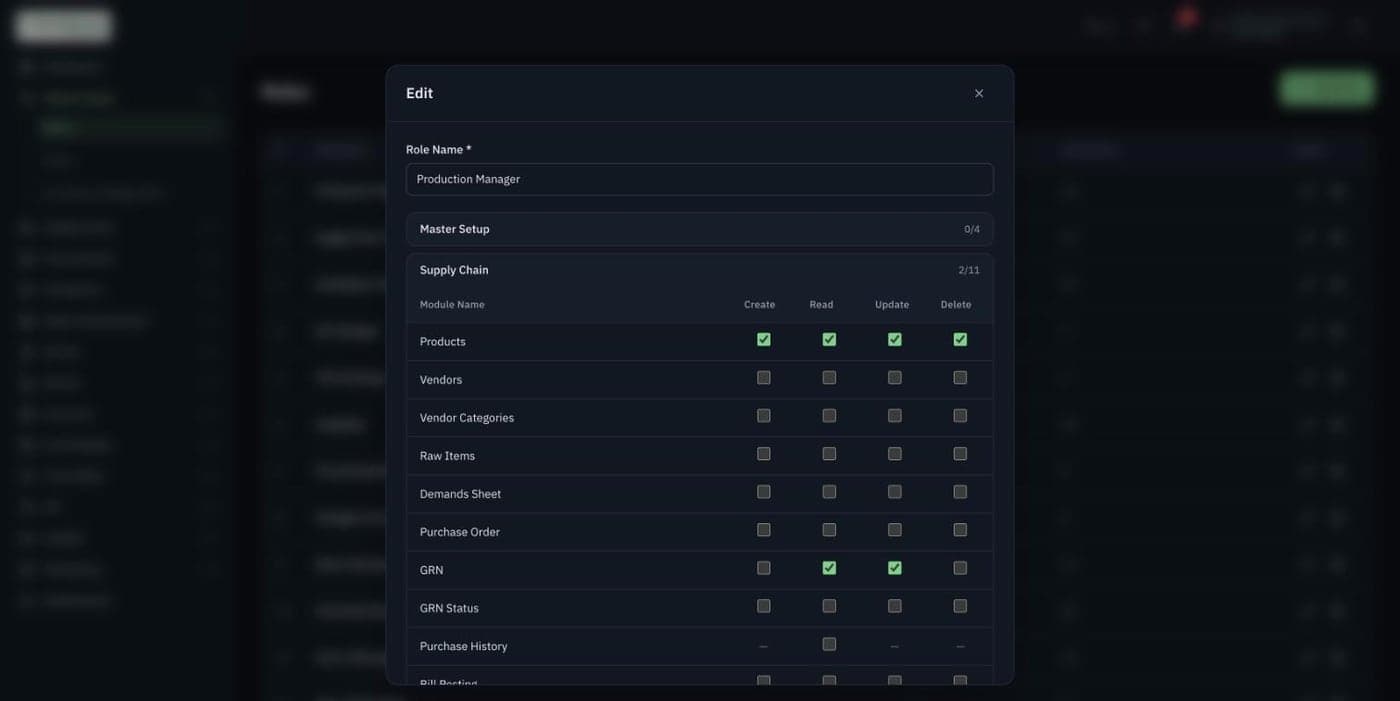This screenshot has height=701, width=1400.
Task: Disable Update permission for GRN
Action: point(895,568)
